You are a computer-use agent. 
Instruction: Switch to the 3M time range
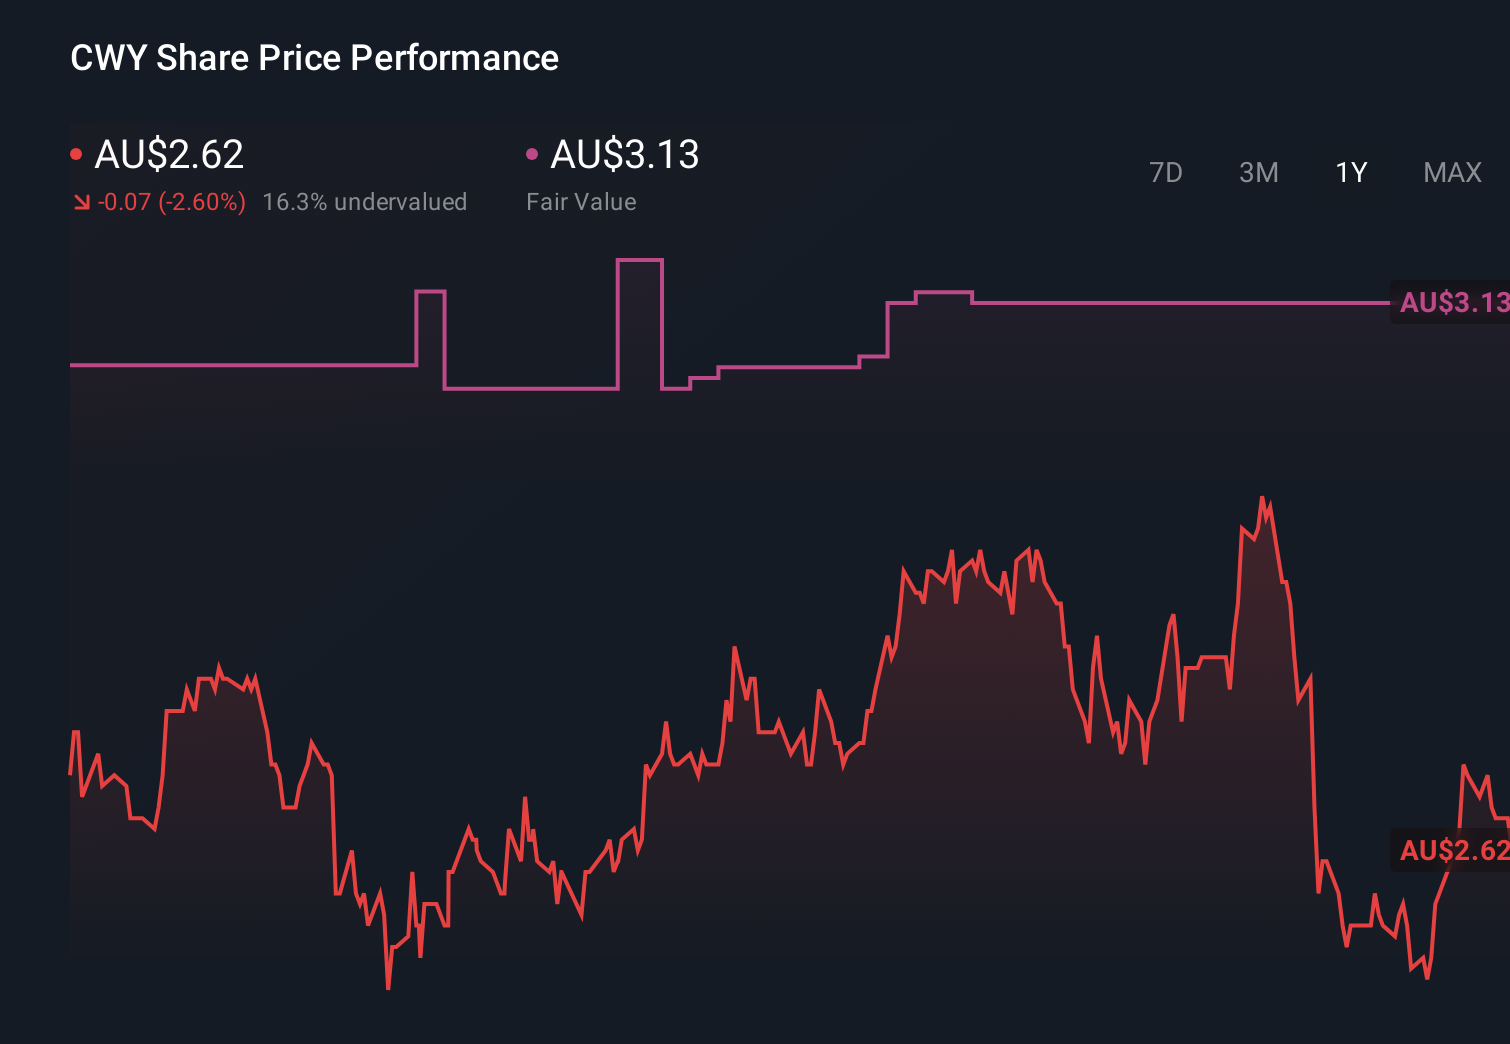coord(1258,172)
